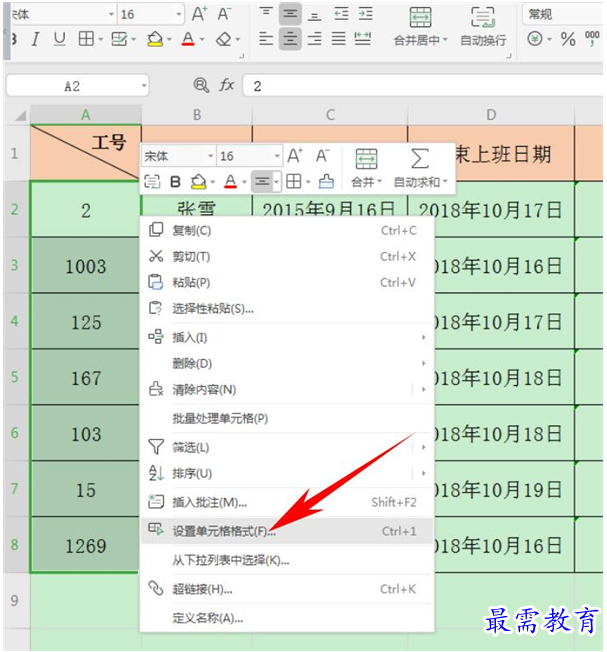Click the 自动换行 wrap text button
The width and height of the screenshot is (607, 652).
click(483, 26)
